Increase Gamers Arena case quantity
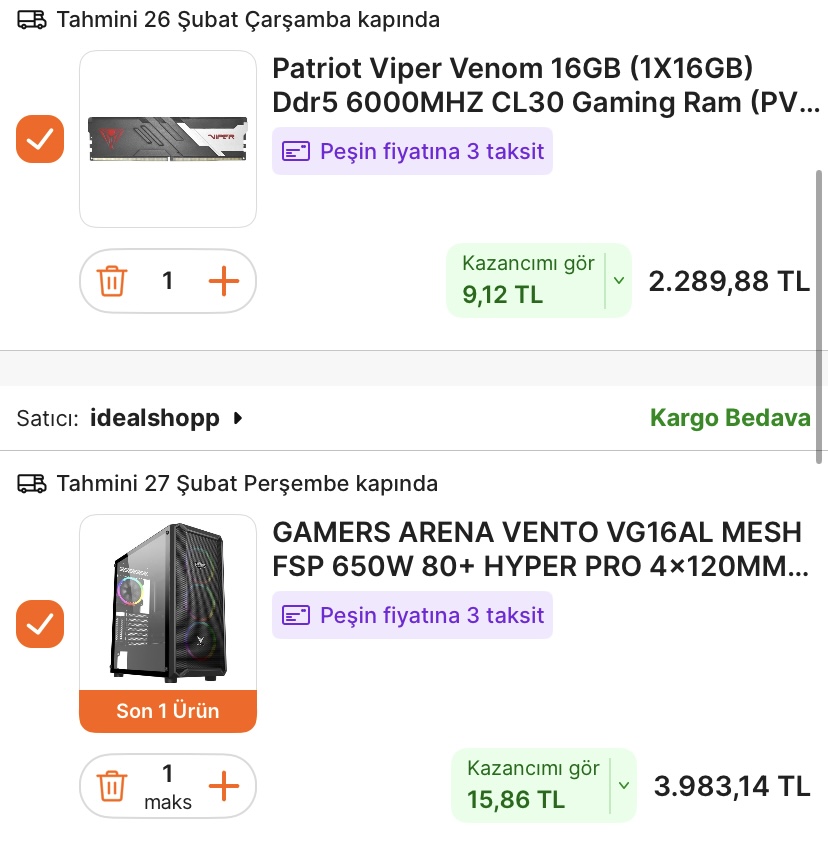Screen dimensions: 828x853 coord(224,786)
